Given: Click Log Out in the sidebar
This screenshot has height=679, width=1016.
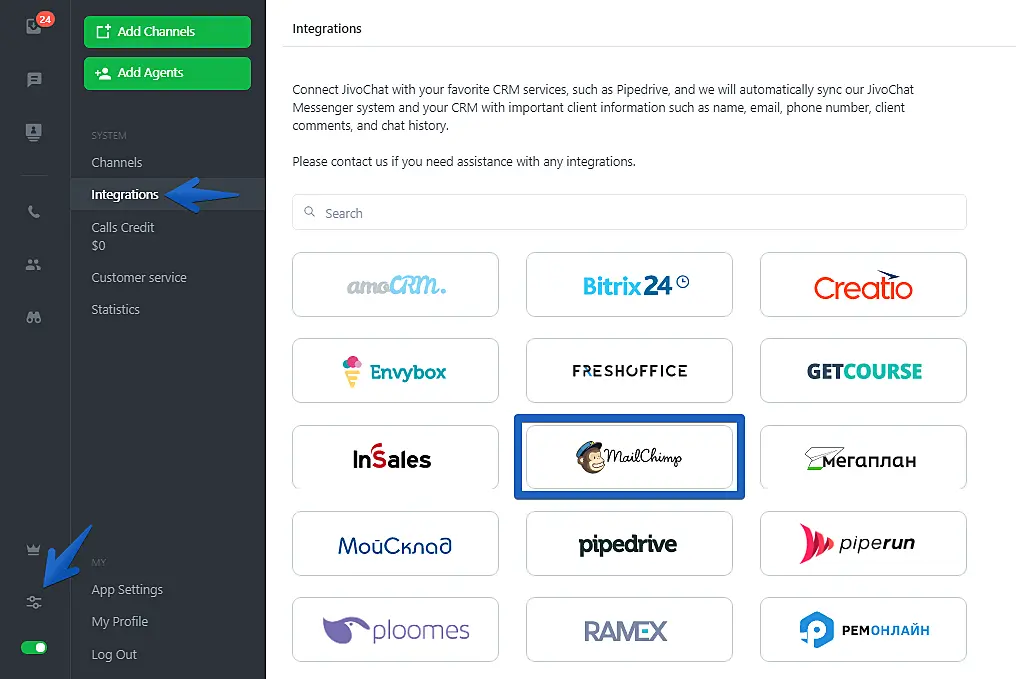Looking at the screenshot, I should 114,654.
